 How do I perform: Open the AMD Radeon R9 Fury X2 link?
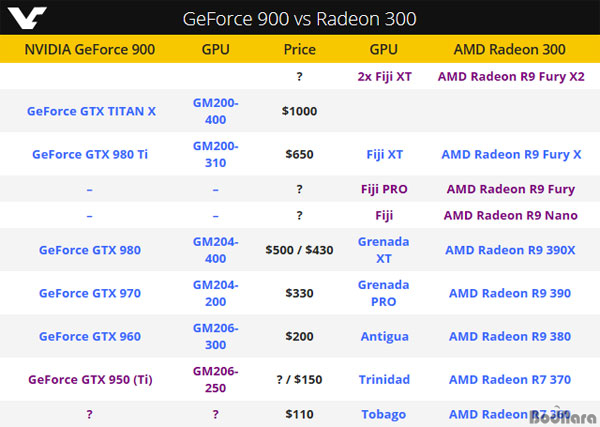click(511, 77)
